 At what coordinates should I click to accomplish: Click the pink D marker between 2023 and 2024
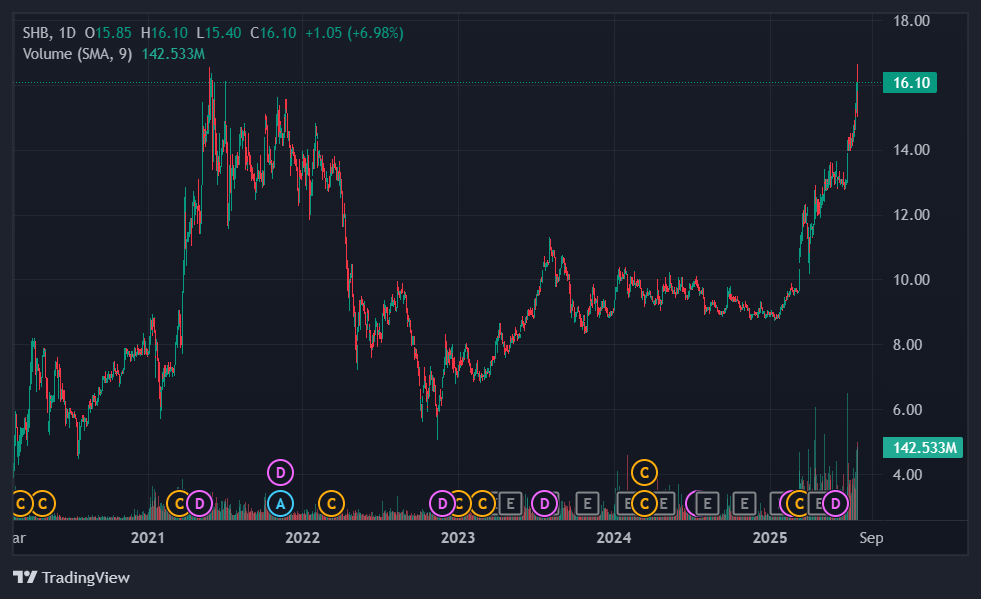(x=544, y=503)
